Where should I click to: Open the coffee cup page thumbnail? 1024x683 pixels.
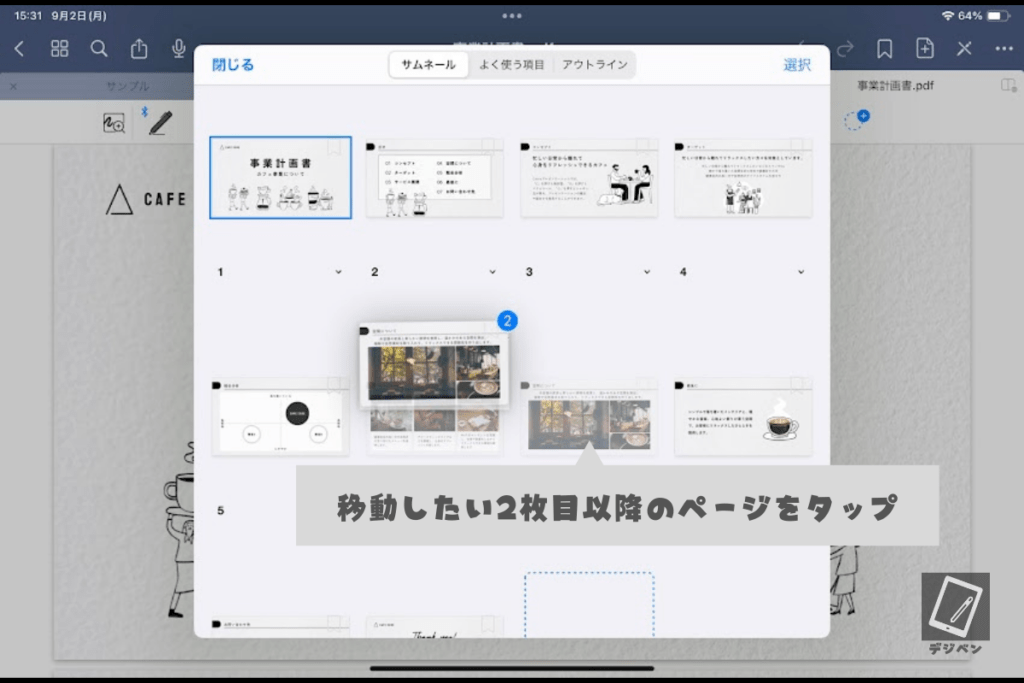743,417
